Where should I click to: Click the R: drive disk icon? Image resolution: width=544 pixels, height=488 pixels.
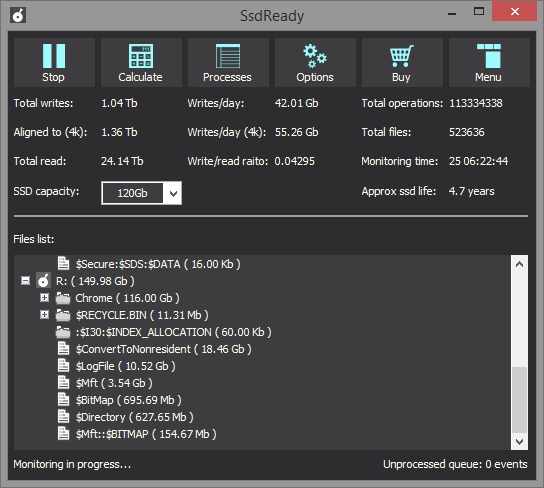43,281
